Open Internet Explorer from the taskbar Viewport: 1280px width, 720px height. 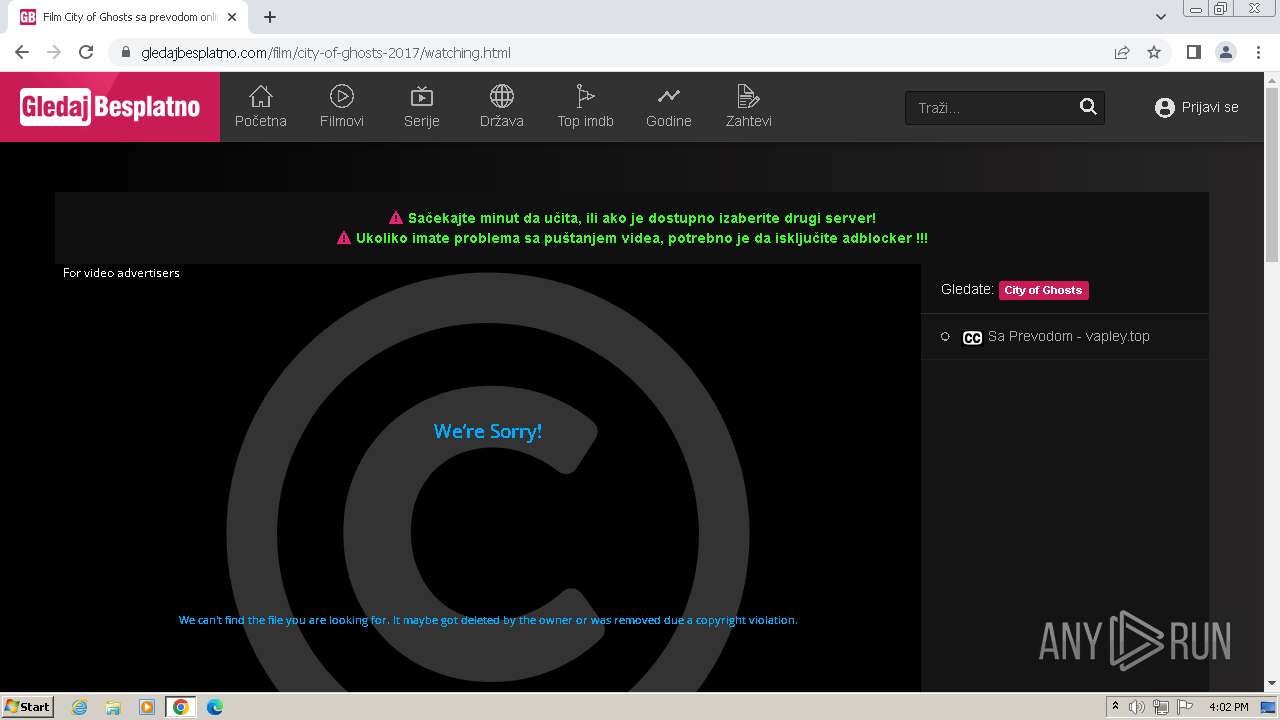(x=79, y=707)
